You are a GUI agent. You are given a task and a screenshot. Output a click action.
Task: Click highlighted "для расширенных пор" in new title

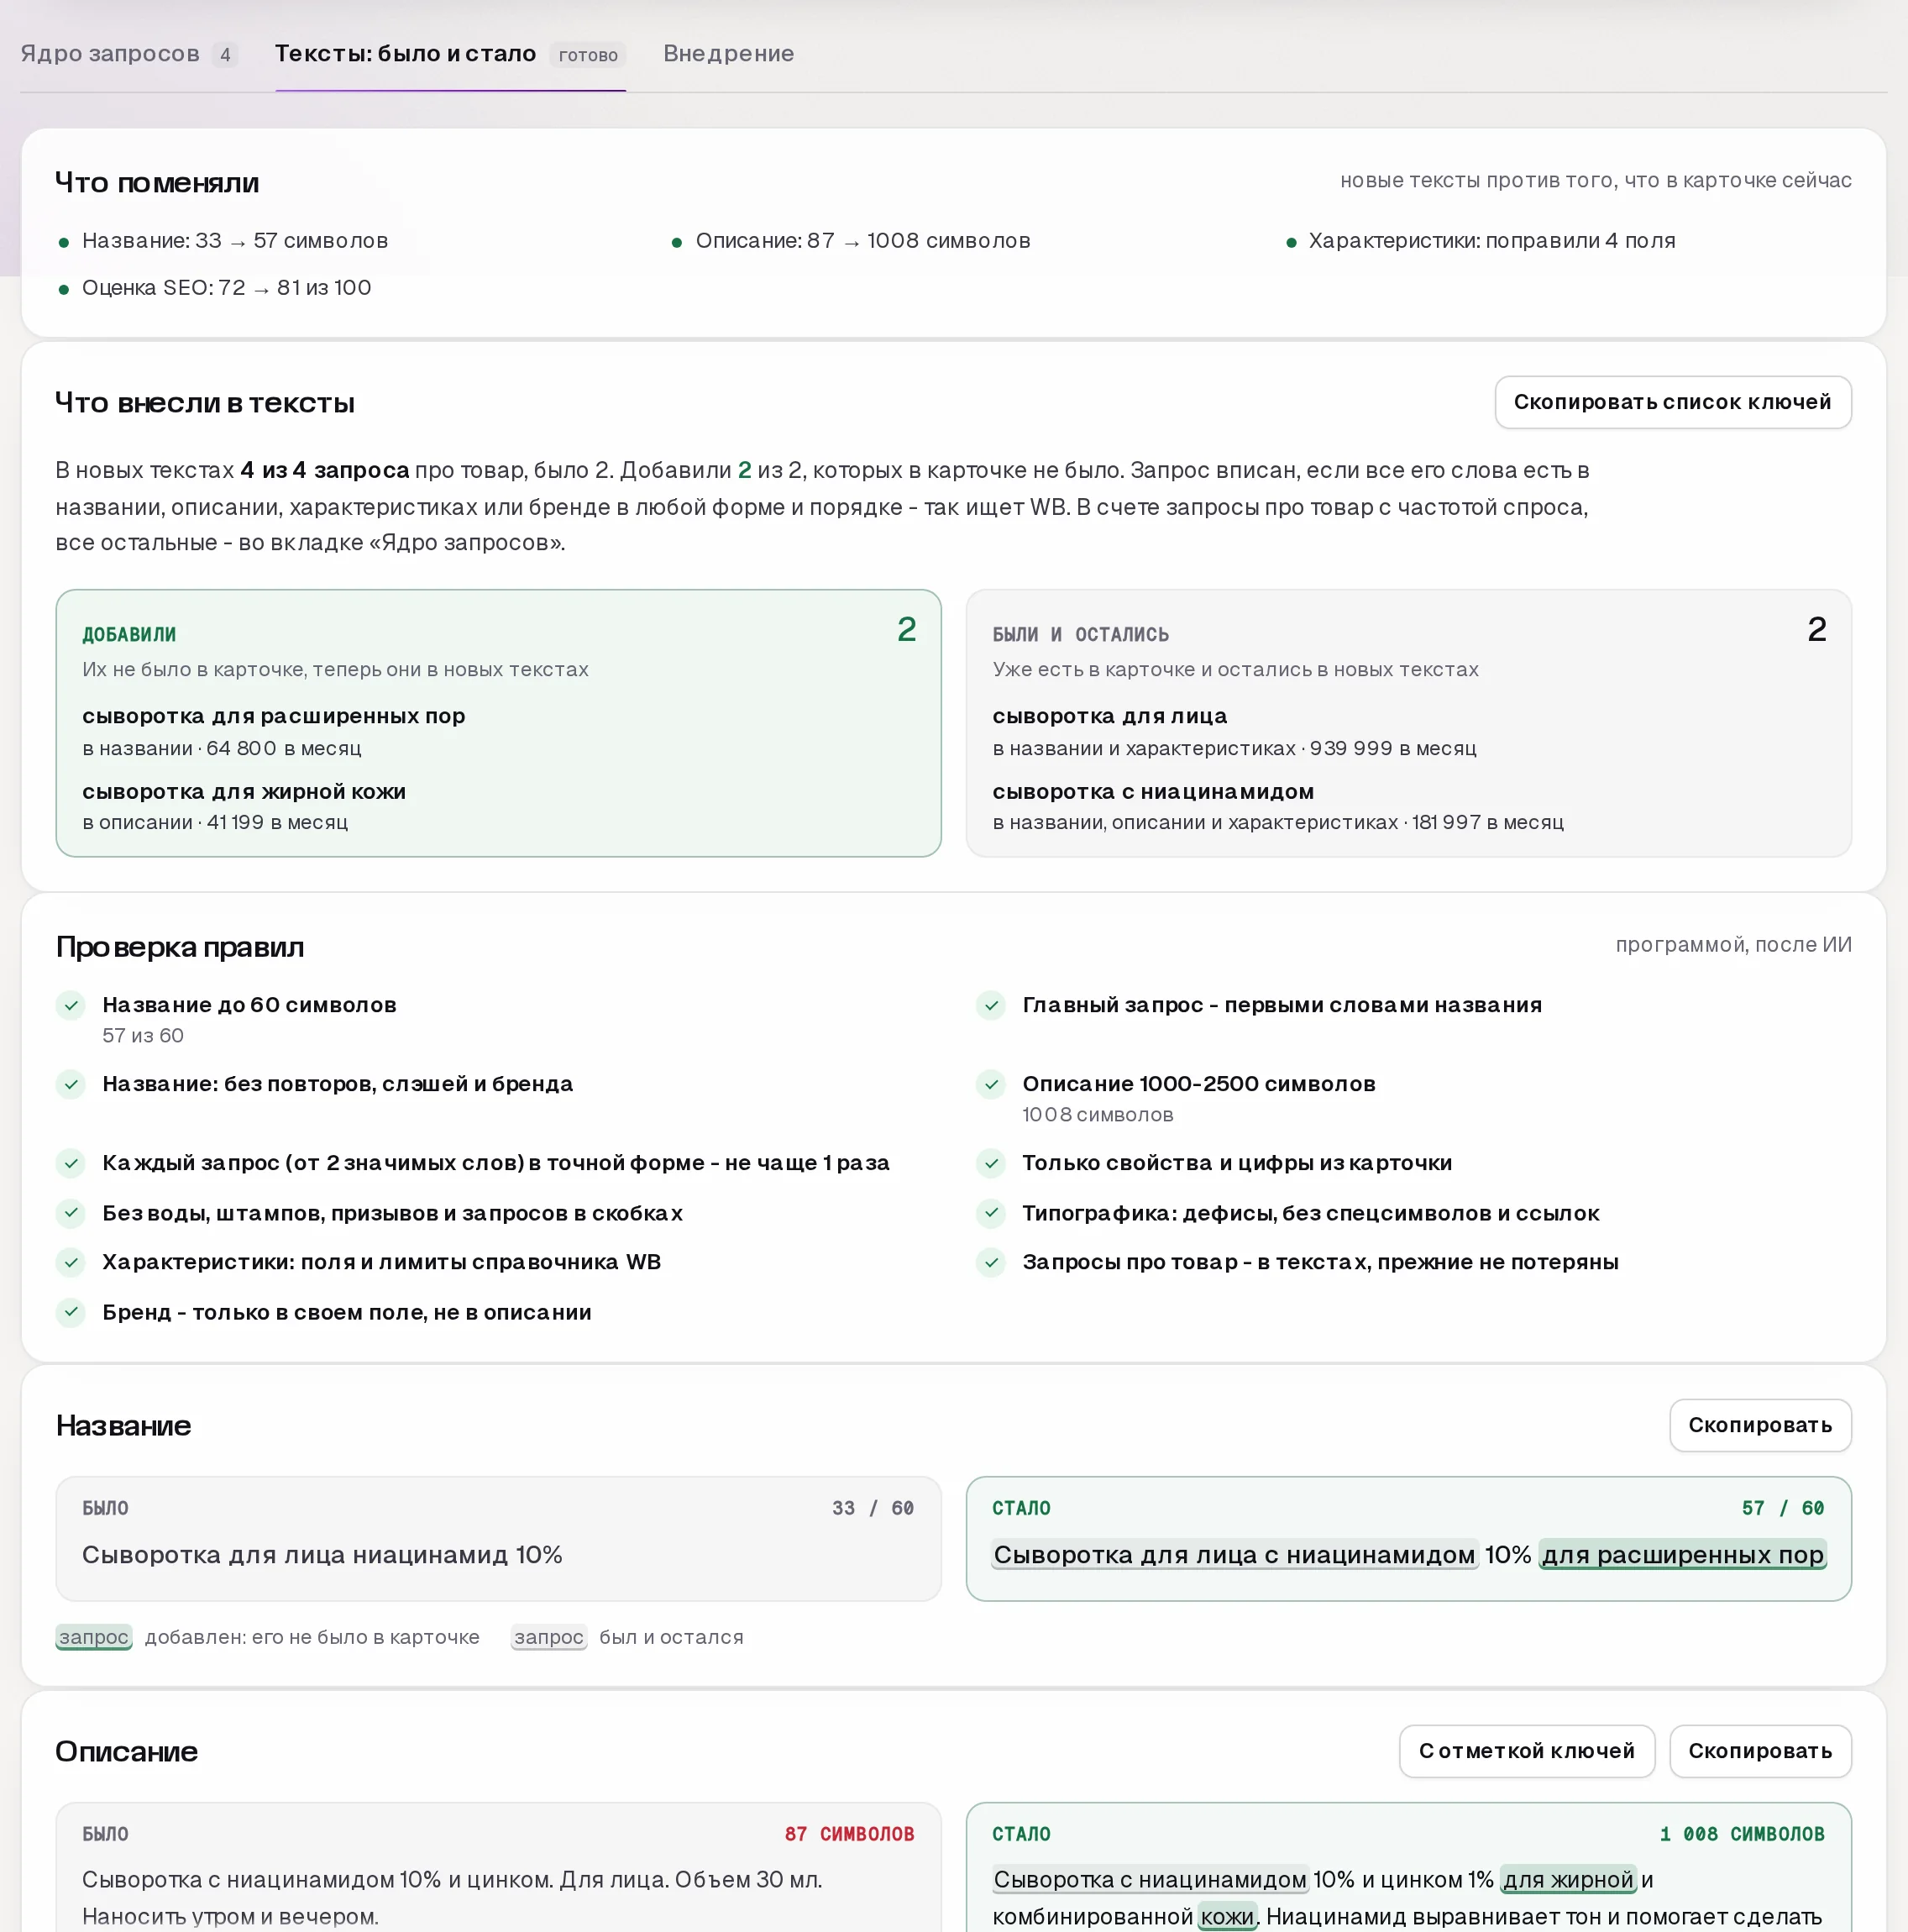(1682, 1555)
